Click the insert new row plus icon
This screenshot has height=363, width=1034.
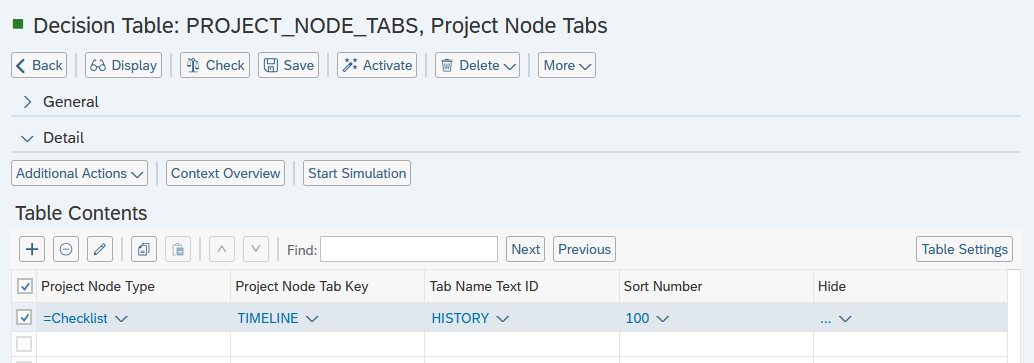(32, 249)
